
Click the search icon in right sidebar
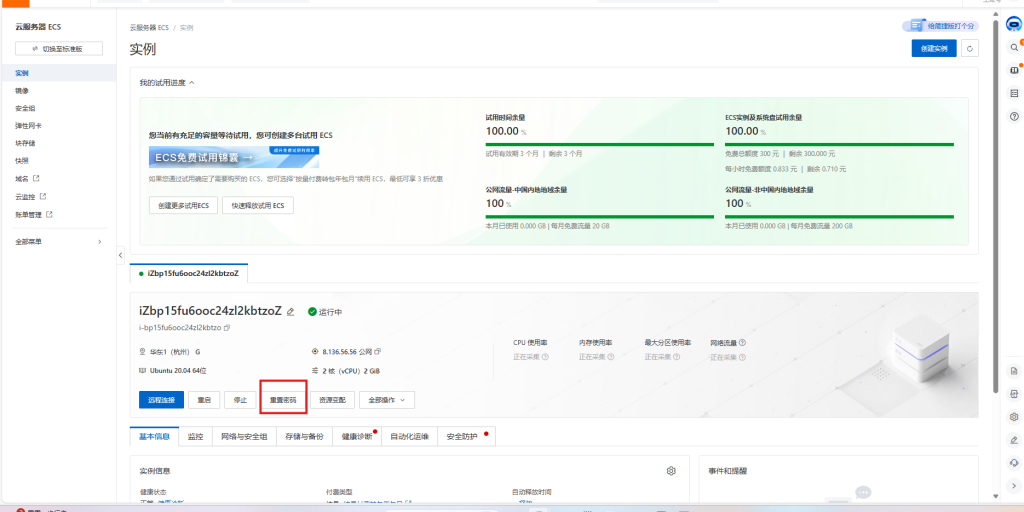[1013, 47]
